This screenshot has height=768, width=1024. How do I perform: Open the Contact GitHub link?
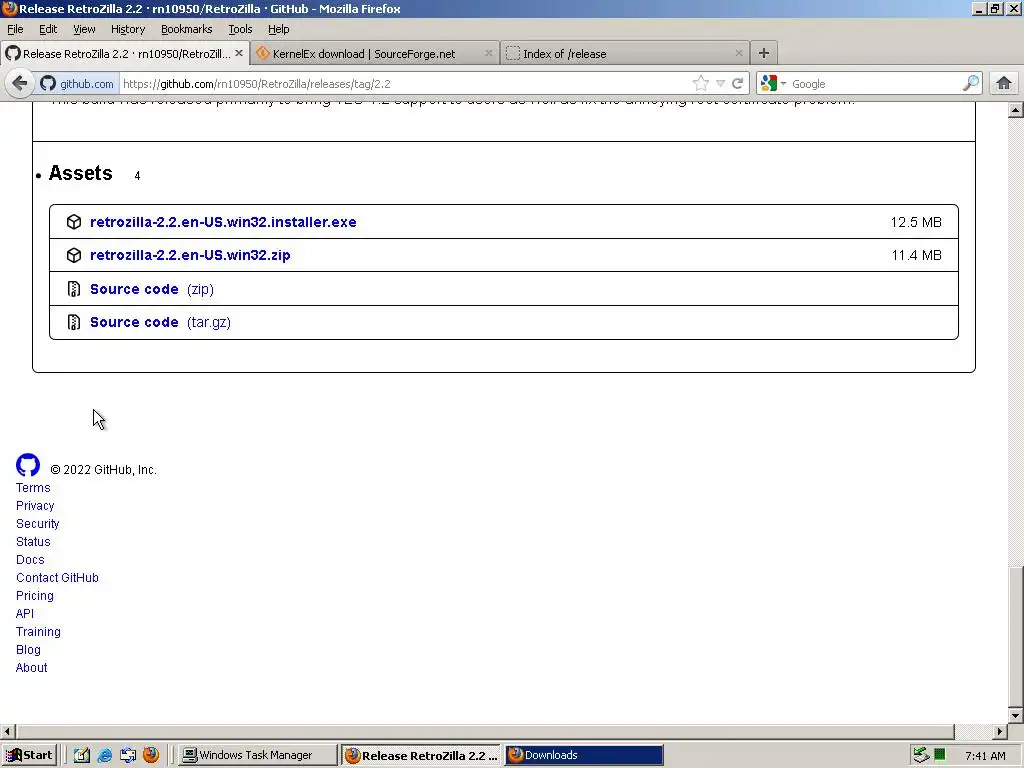tap(57, 578)
